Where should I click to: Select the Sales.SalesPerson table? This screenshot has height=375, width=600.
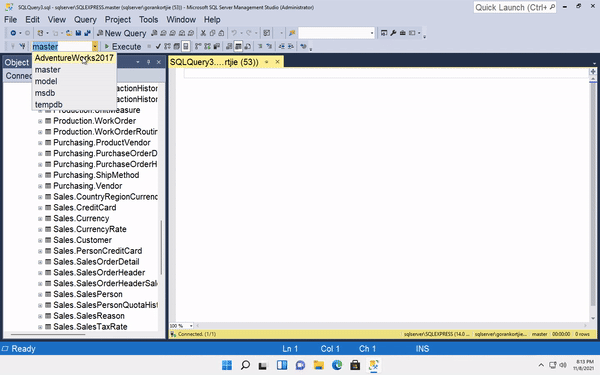(x=88, y=294)
